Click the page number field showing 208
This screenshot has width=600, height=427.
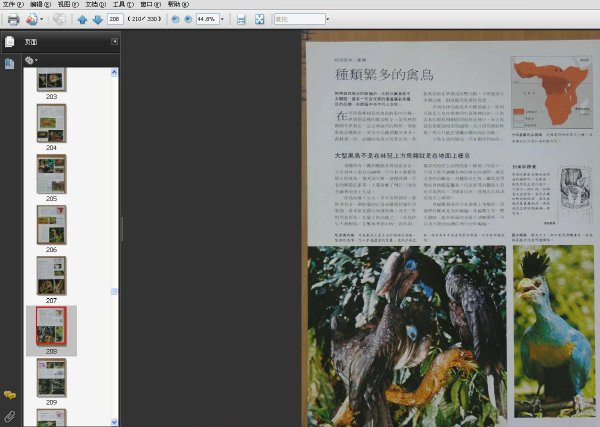(x=115, y=19)
